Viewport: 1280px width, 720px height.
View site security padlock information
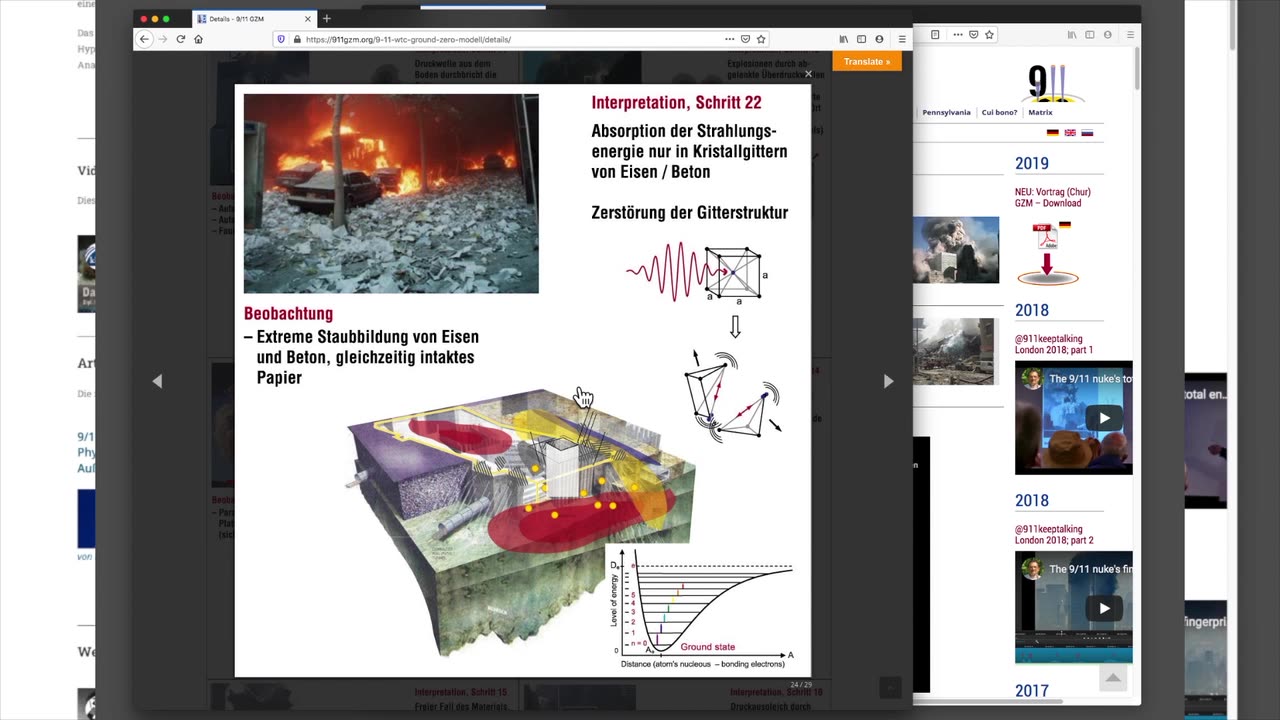(297, 39)
